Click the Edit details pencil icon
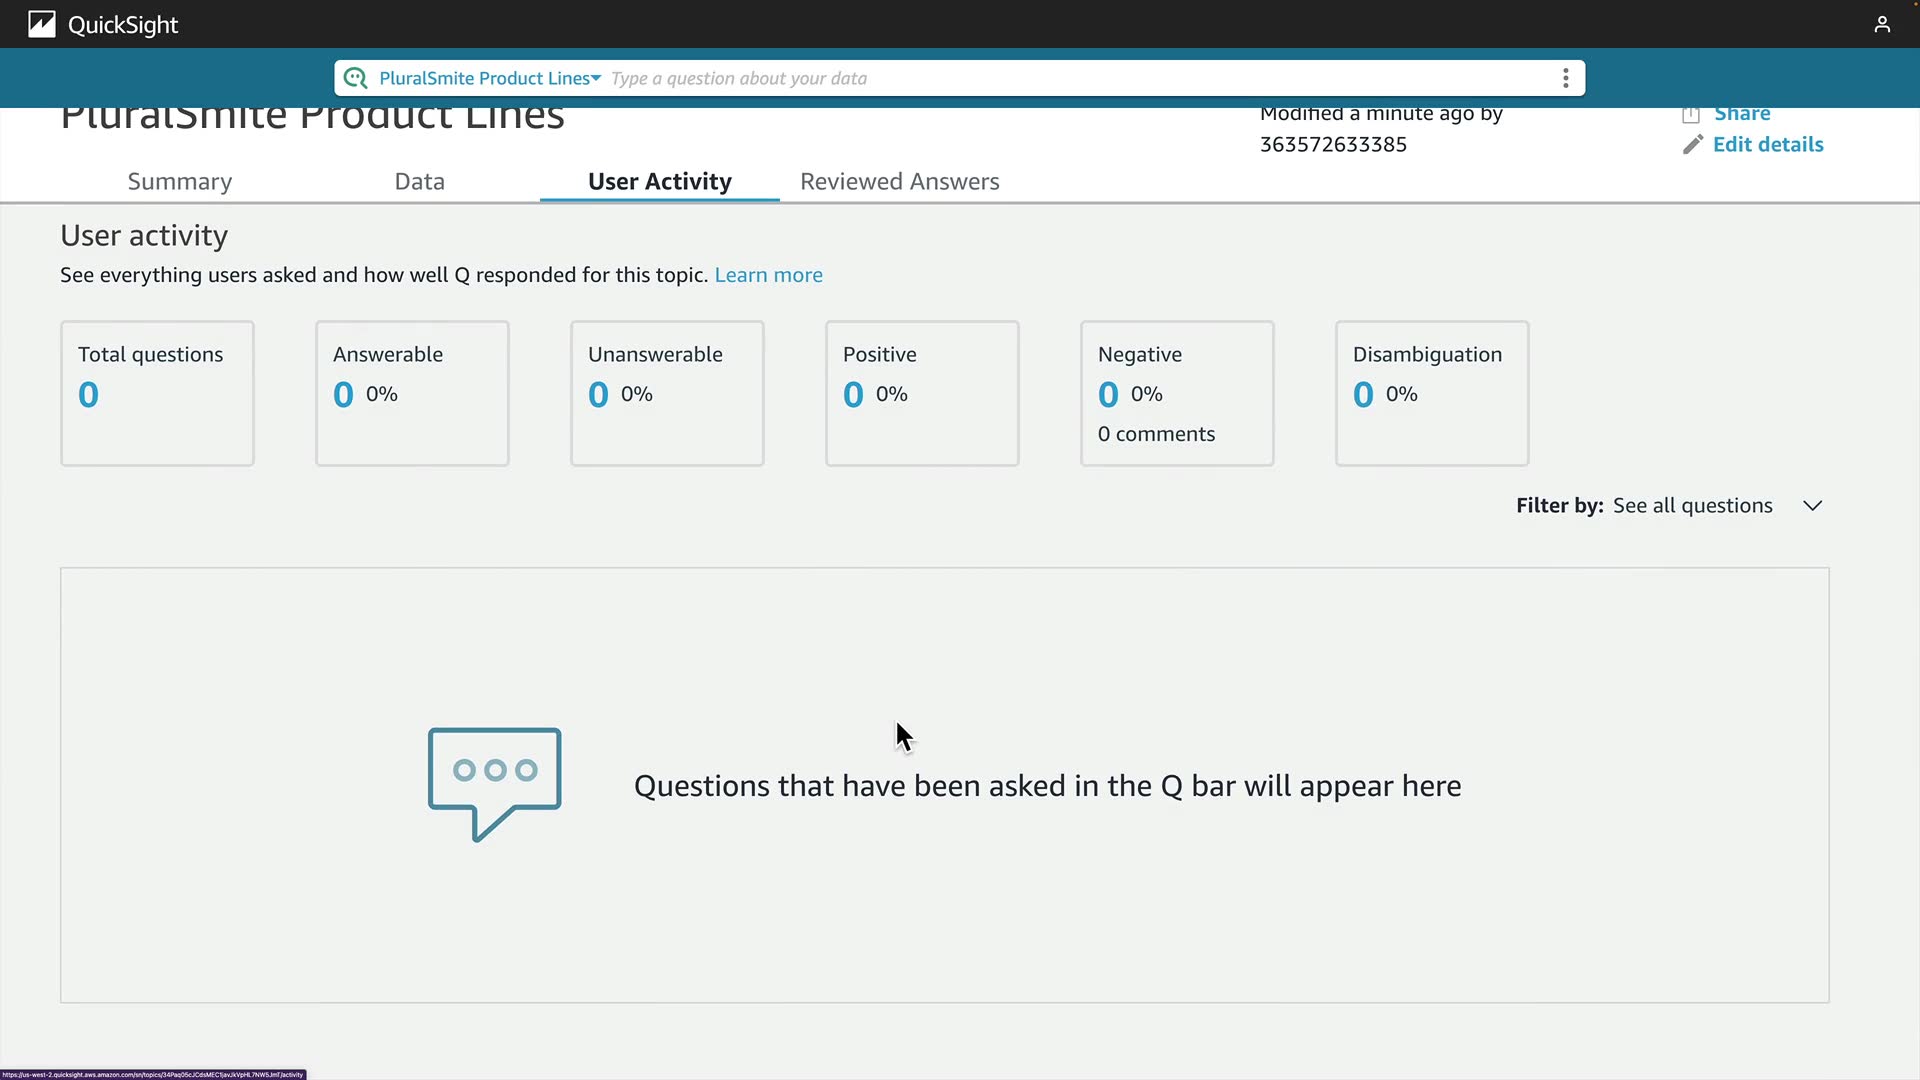This screenshot has width=1920, height=1080. [1692, 145]
